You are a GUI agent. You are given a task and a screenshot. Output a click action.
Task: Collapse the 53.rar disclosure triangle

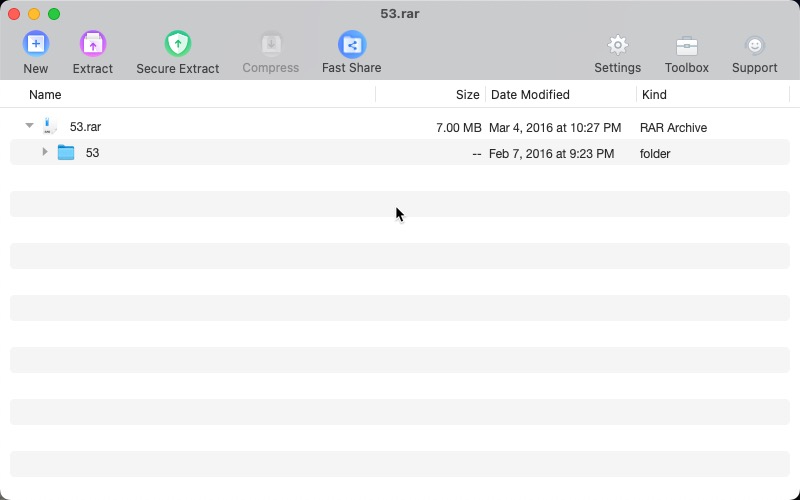[x=30, y=126]
